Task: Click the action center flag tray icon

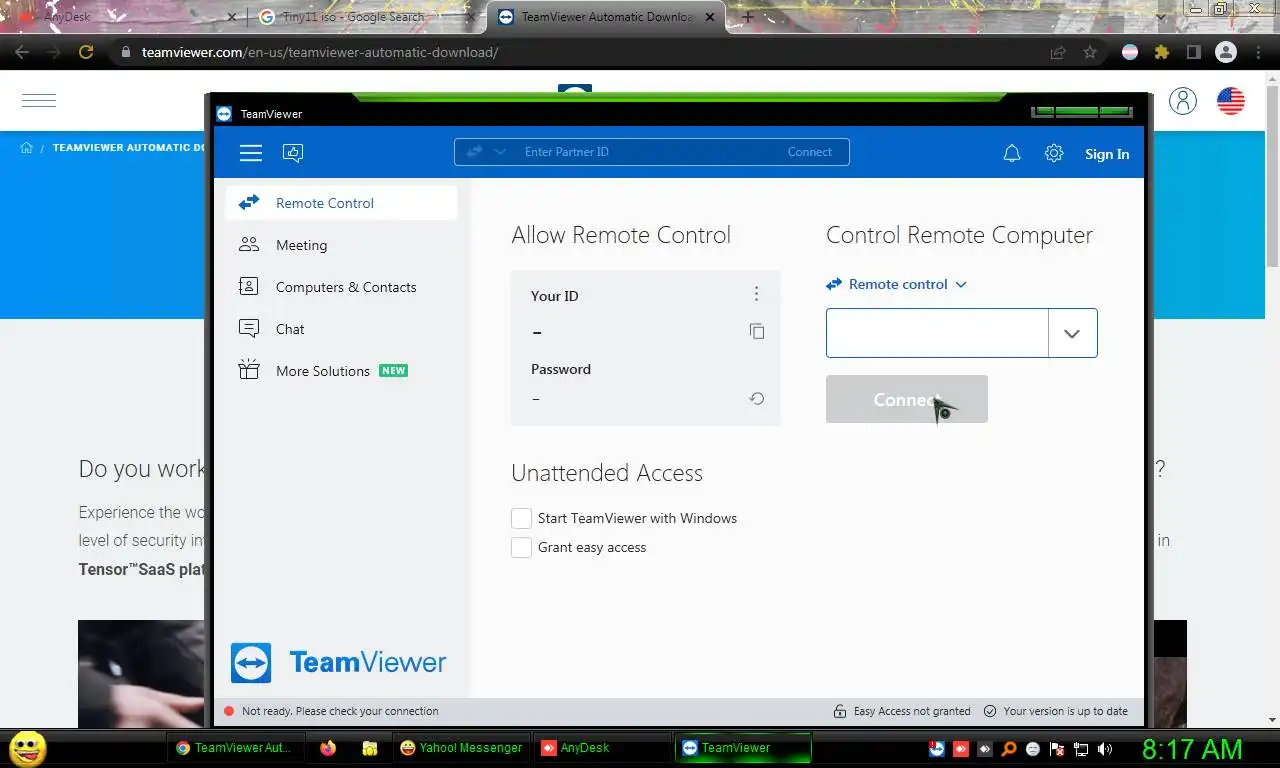Action: 1057,748
